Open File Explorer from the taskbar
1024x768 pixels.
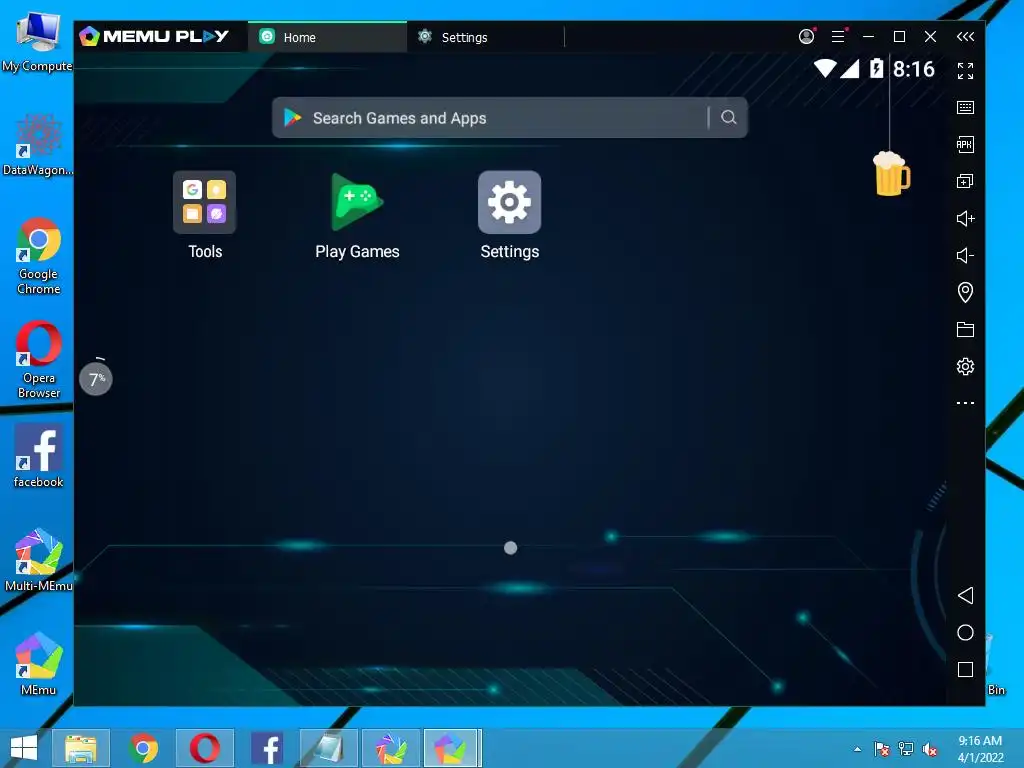(x=80, y=748)
